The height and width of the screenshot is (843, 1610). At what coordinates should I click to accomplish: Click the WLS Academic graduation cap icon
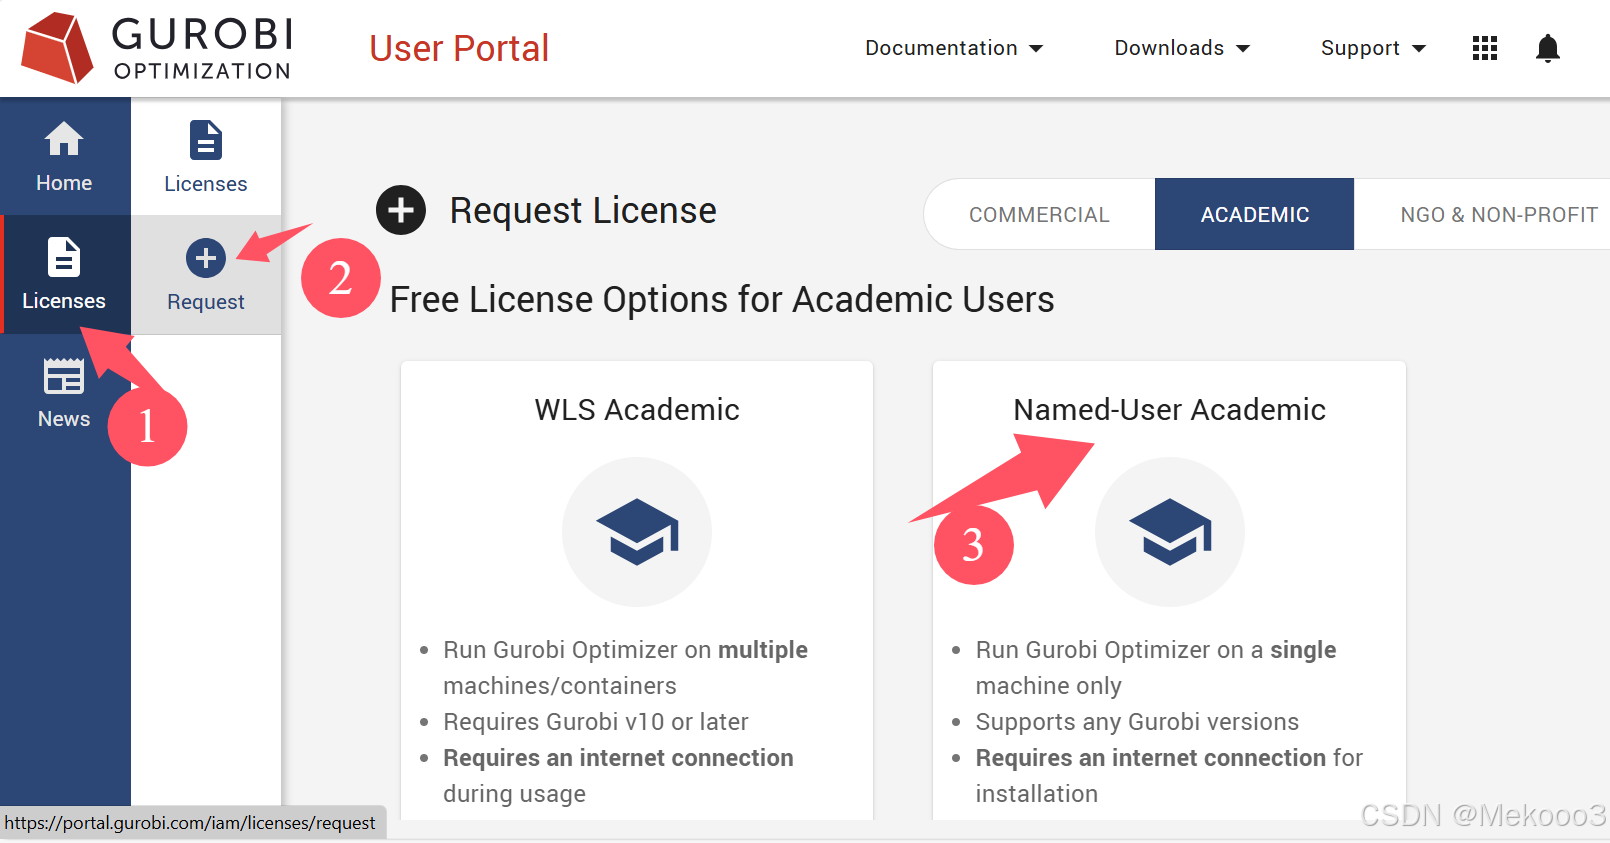point(636,532)
